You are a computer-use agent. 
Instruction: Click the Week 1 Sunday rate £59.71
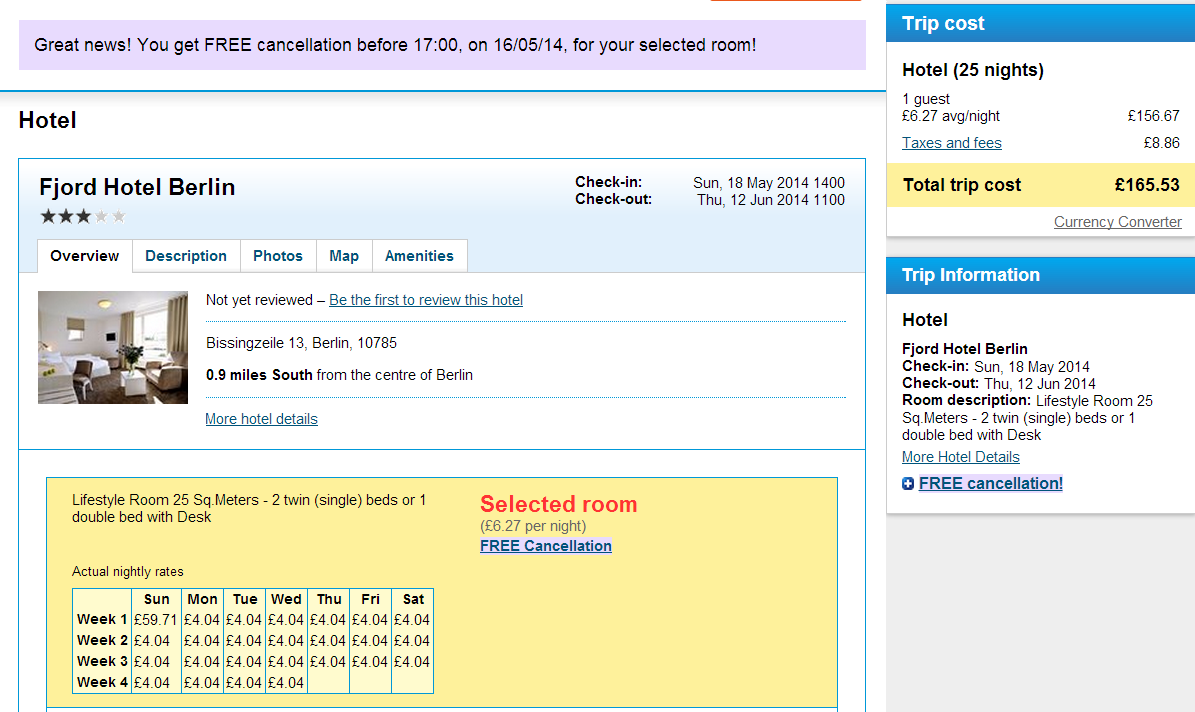[156, 620]
